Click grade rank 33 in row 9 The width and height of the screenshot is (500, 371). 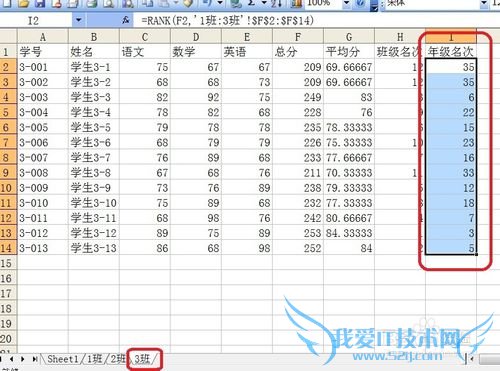point(451,173)
